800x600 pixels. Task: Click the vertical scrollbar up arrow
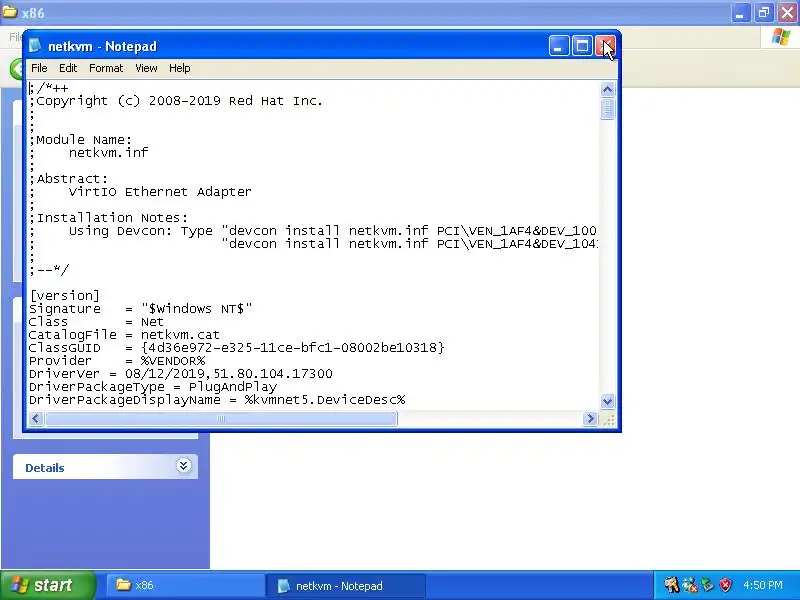[607, 90]
